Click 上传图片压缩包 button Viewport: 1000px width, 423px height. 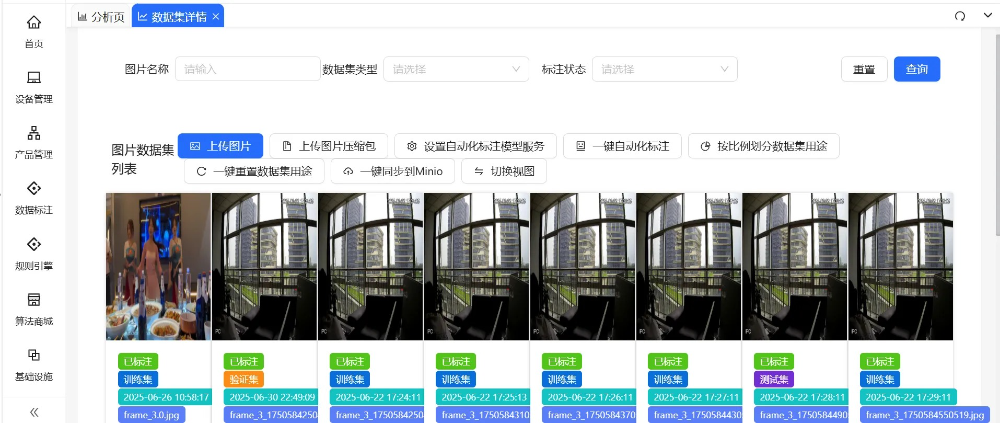point(328,146)
